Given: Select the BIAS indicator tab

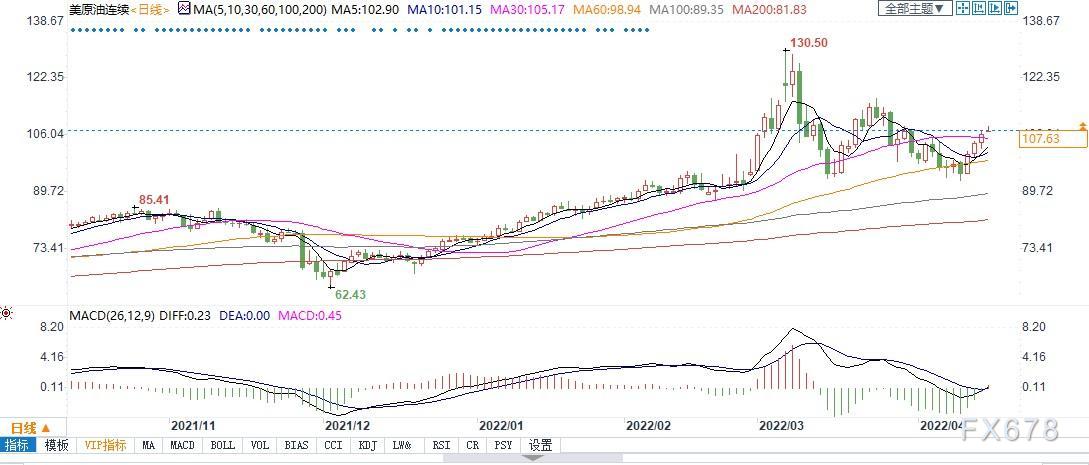Looking at the screenshot, I should [297, 446].
